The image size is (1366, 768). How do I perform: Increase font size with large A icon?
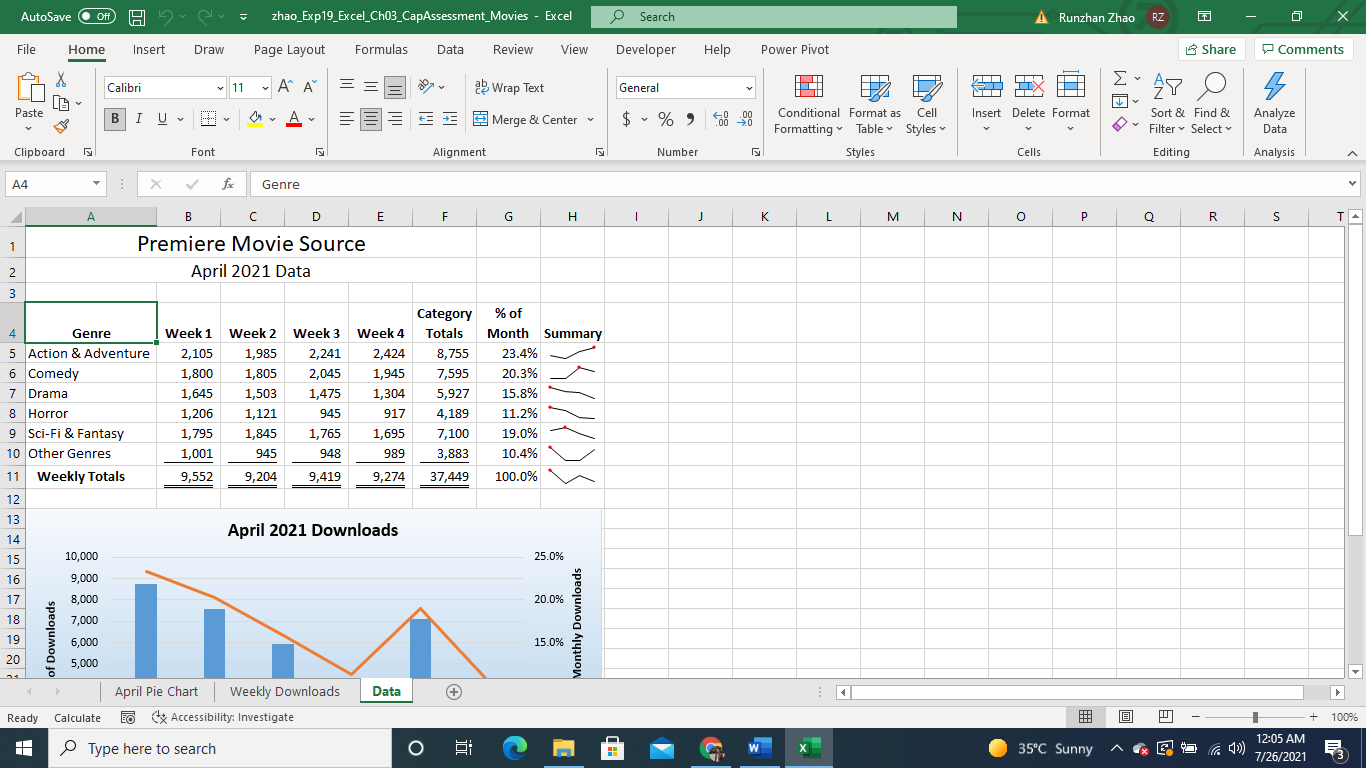285,87
